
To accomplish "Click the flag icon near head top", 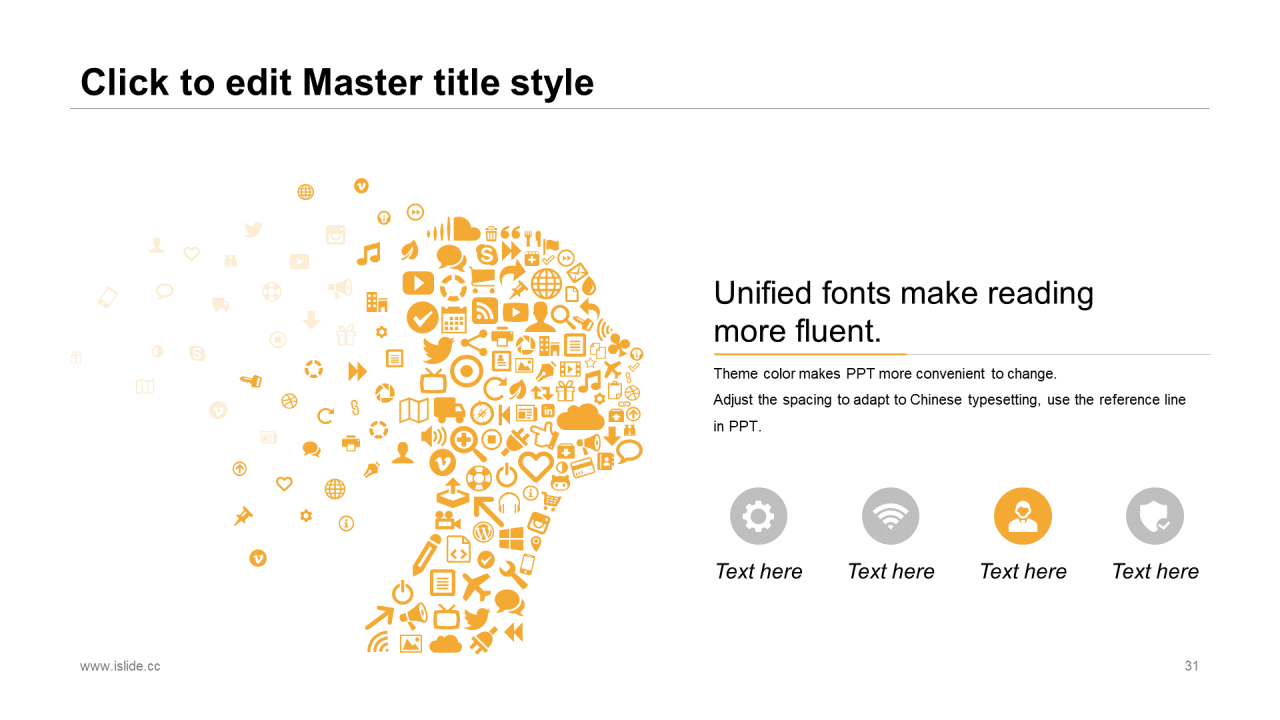I will (x=551, y=246).
